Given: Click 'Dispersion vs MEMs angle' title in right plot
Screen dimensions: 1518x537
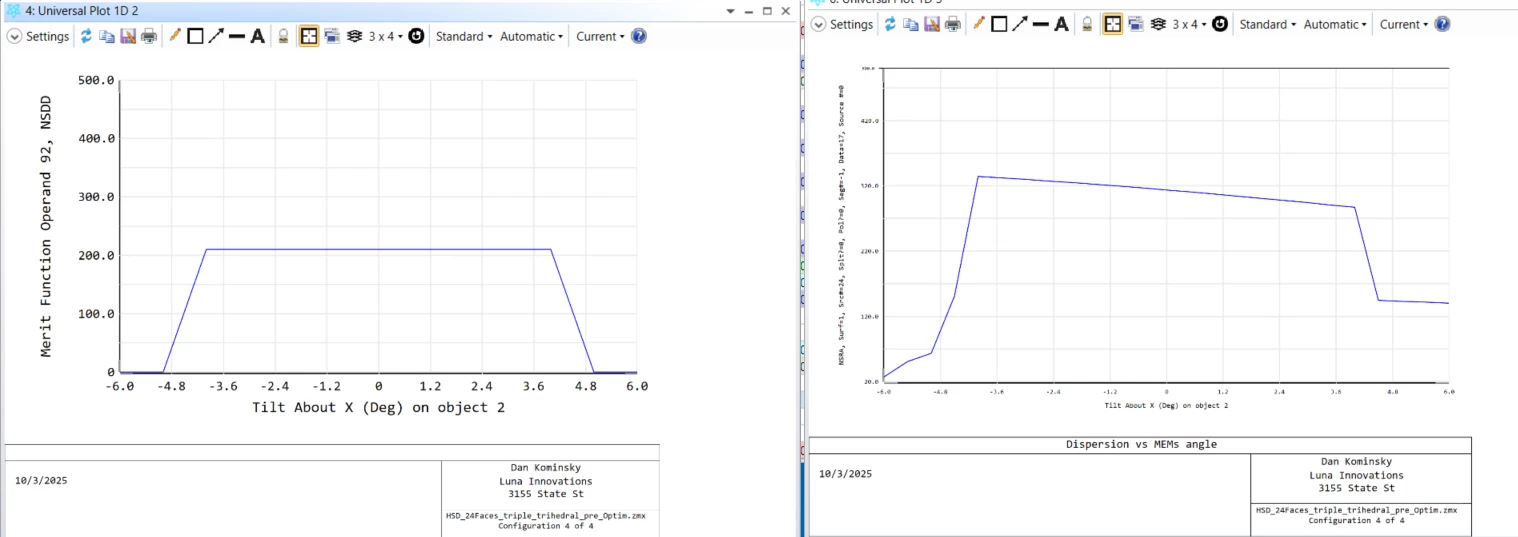Looking at the screenshot, I should pos(1139,444).
